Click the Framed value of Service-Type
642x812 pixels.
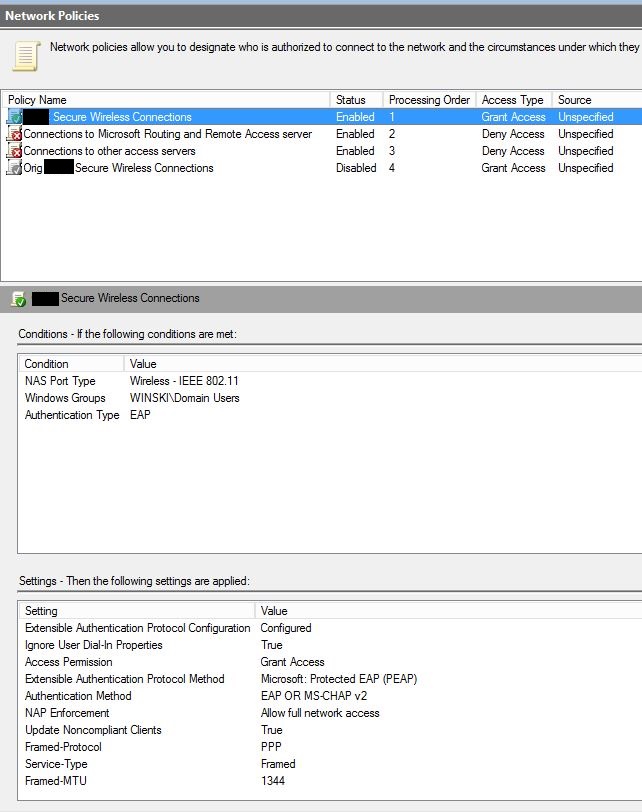point(278,764)
